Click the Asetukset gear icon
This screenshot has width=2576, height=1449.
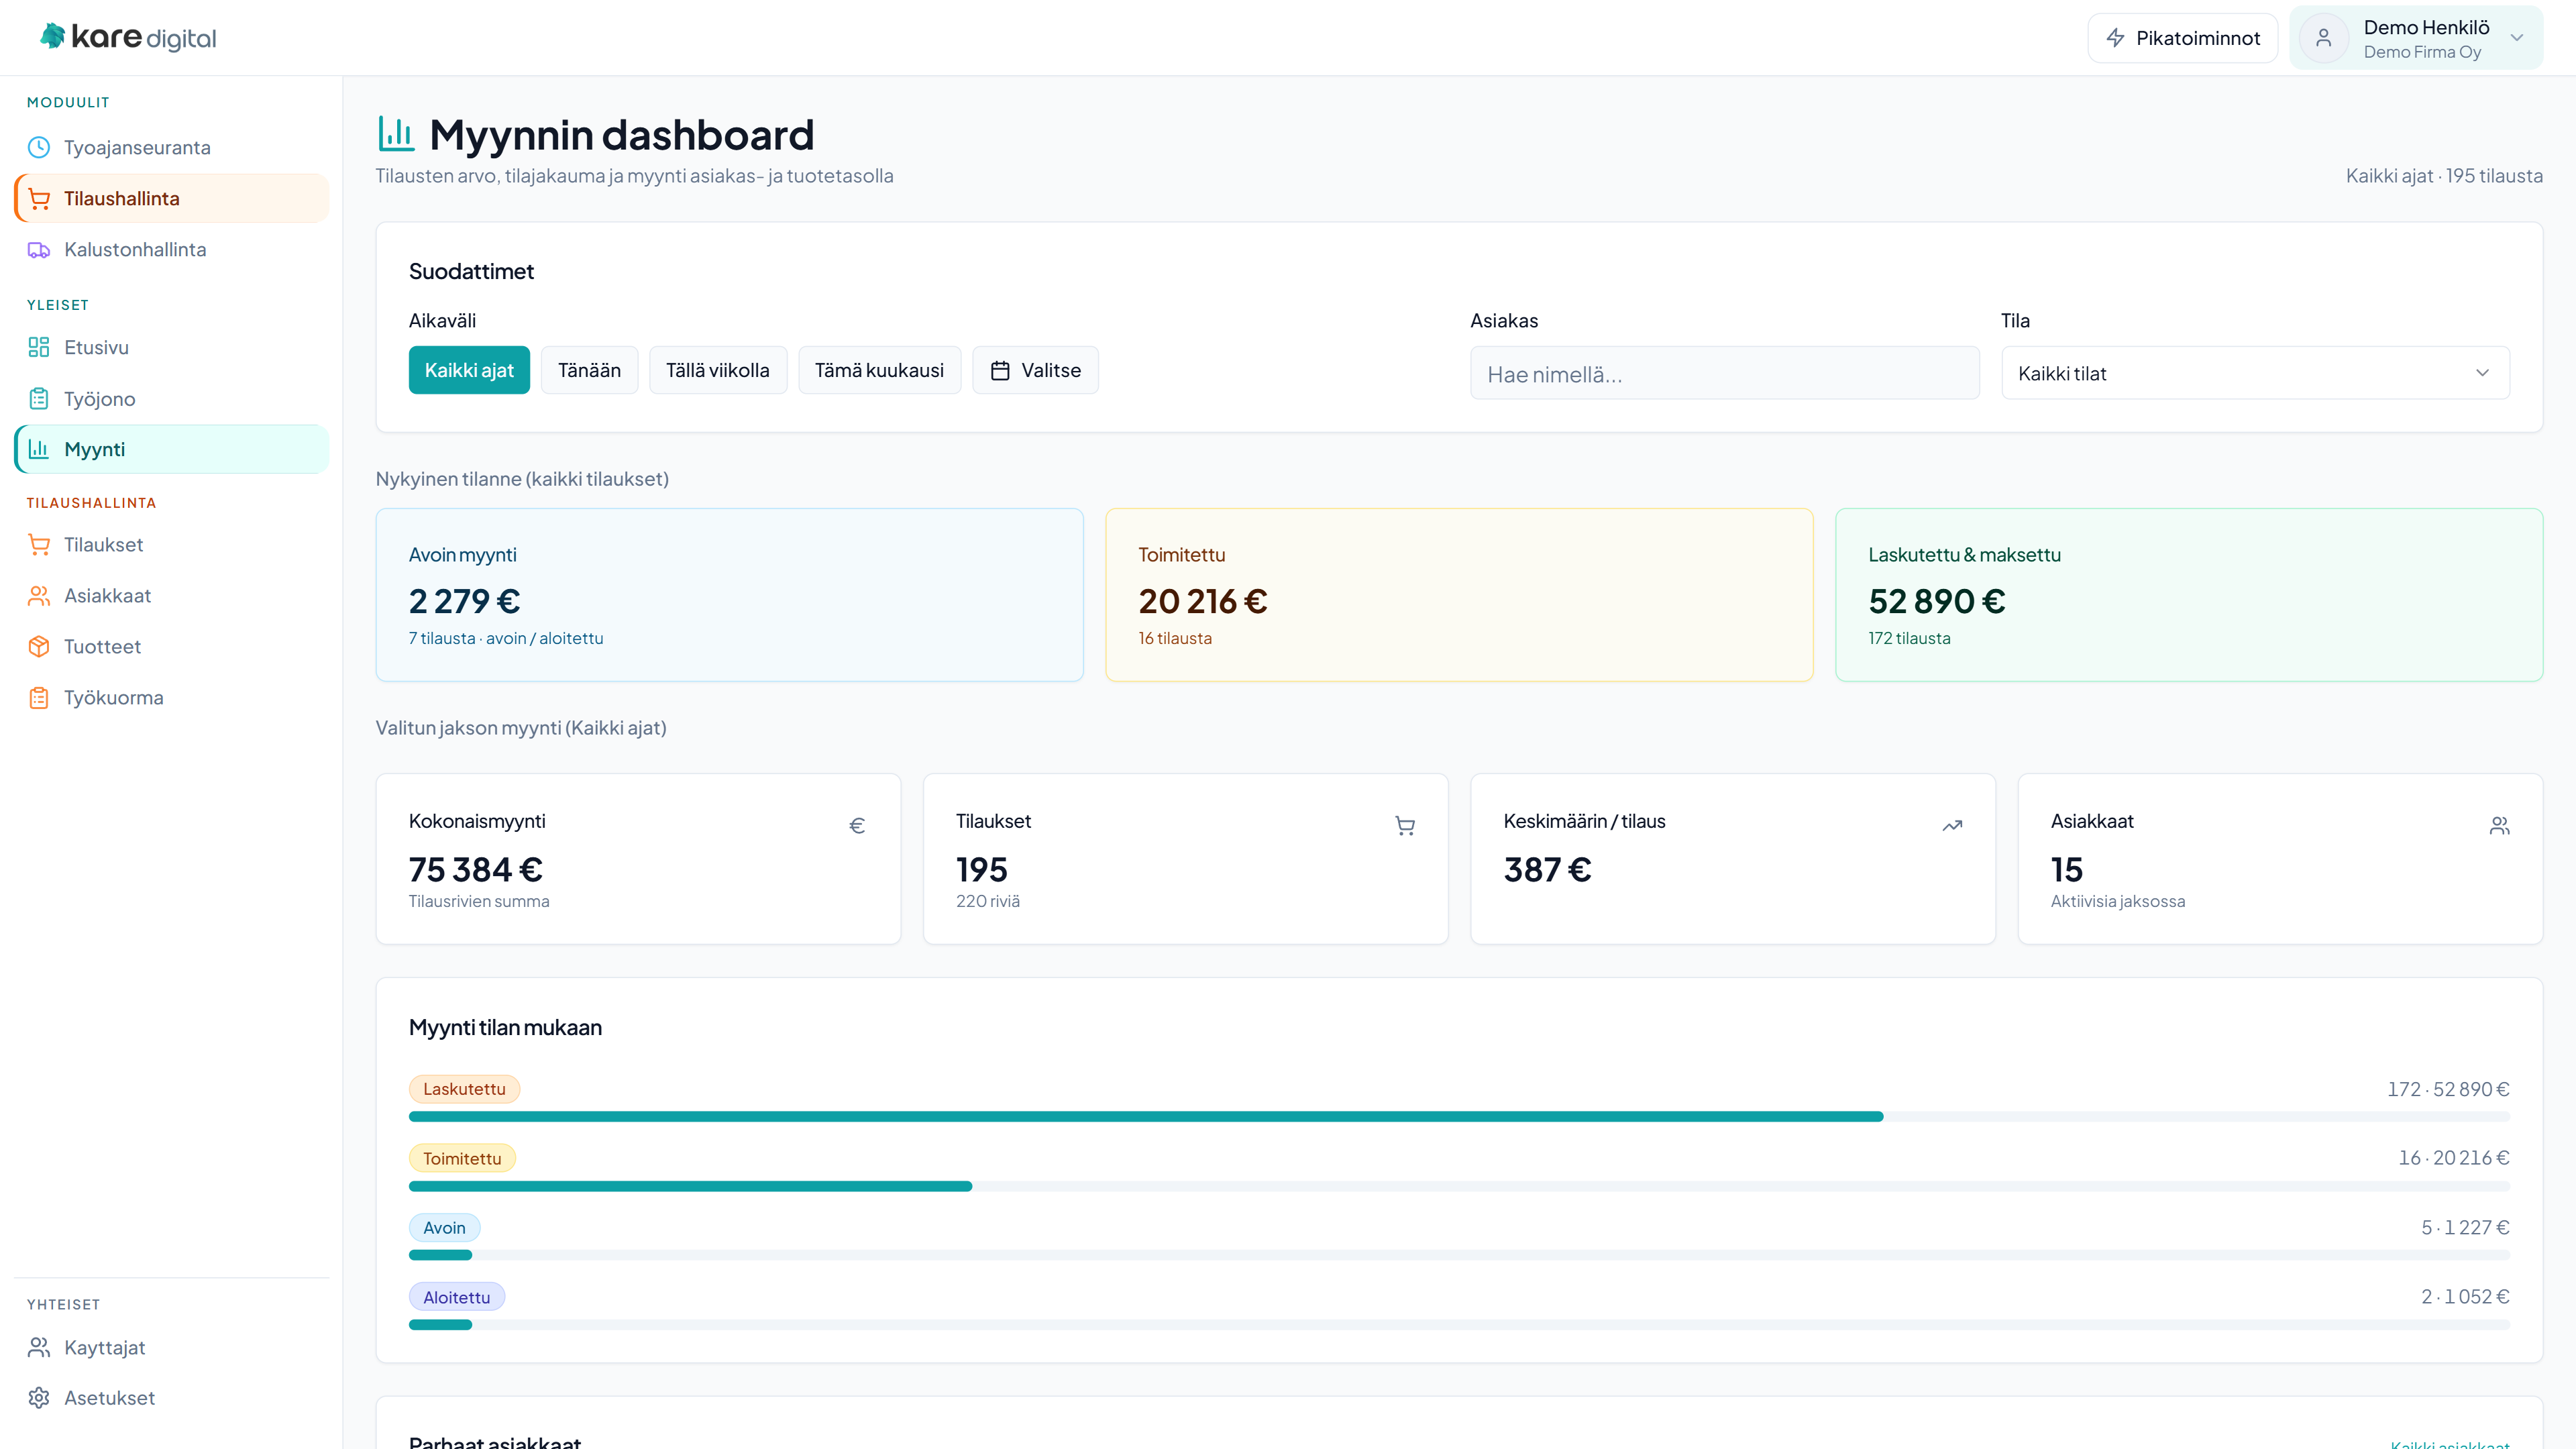click(x=39, y=1398)
